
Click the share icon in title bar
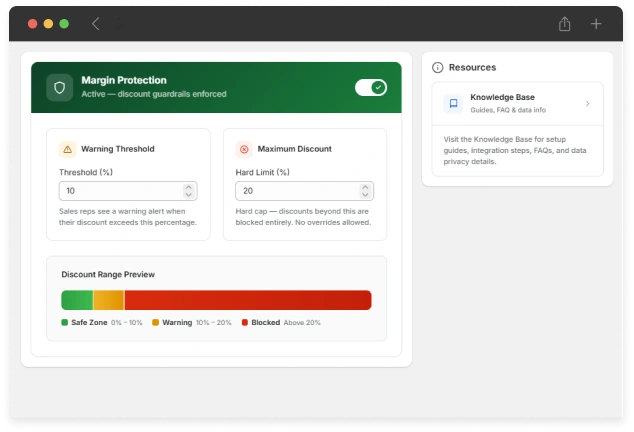pos(564,24)
